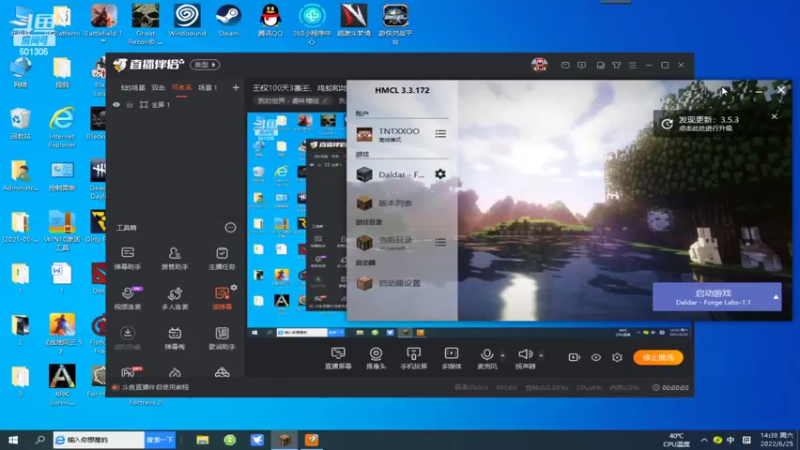Click mode pill button beside 直播伴侣 logo
This screenshot has height=450, width=800.
(x=205, y=65)
